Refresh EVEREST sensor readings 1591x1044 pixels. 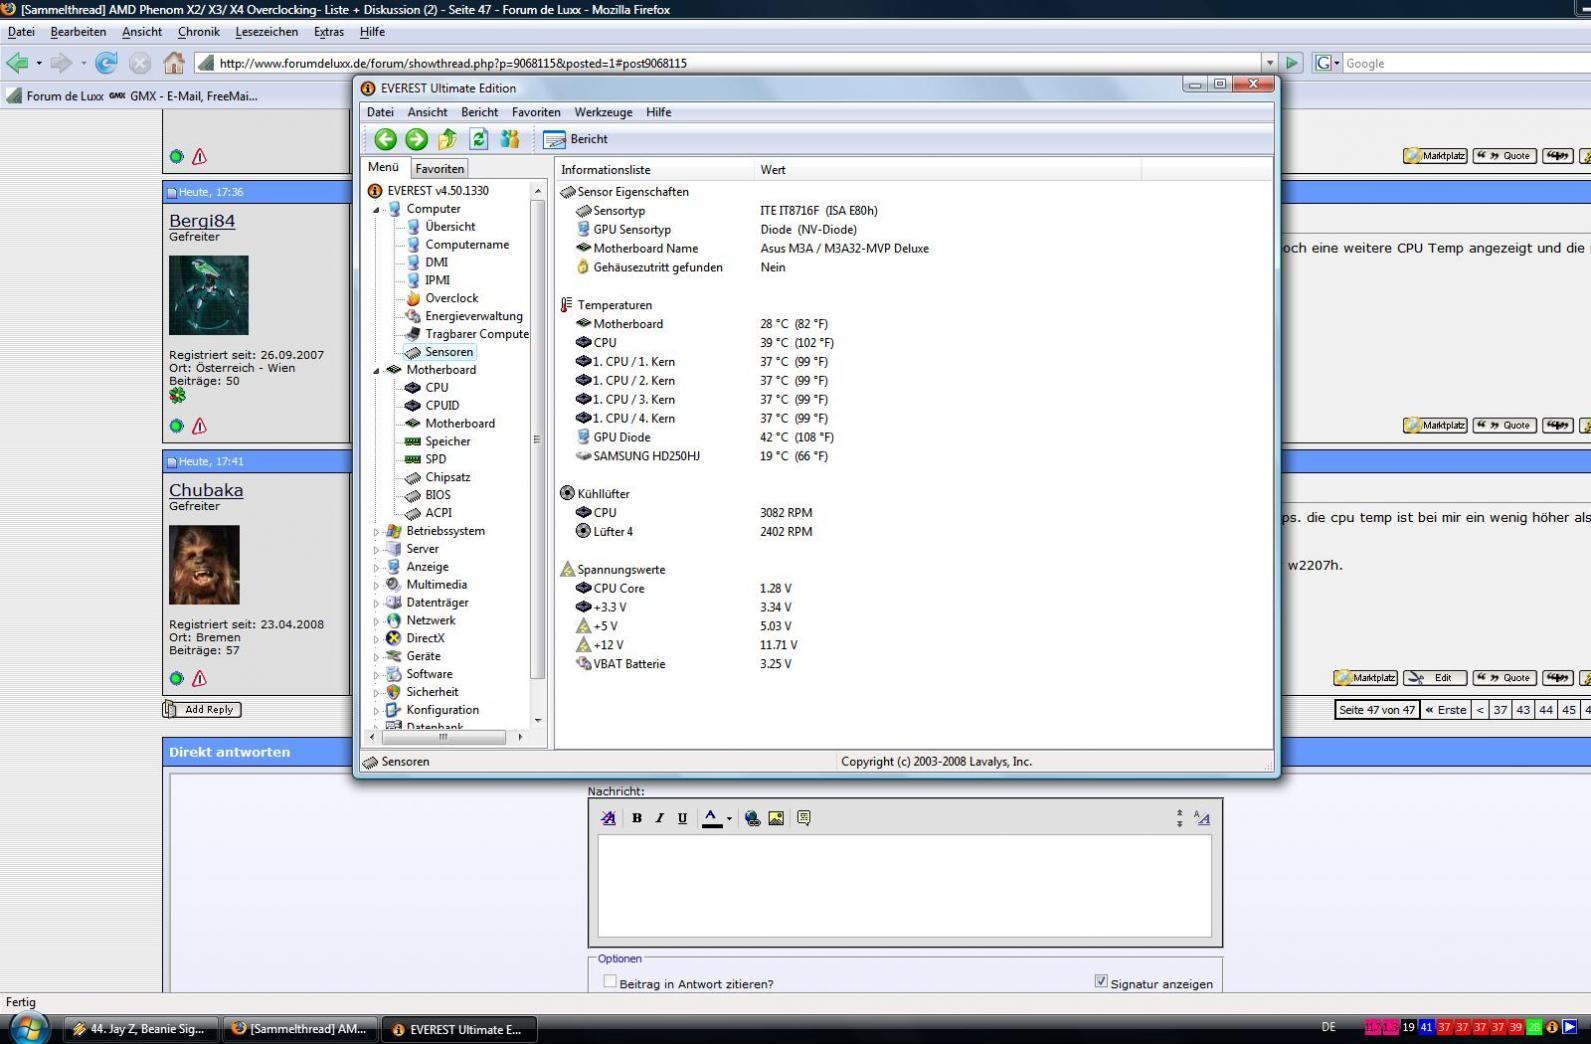(x=478, y=139)
